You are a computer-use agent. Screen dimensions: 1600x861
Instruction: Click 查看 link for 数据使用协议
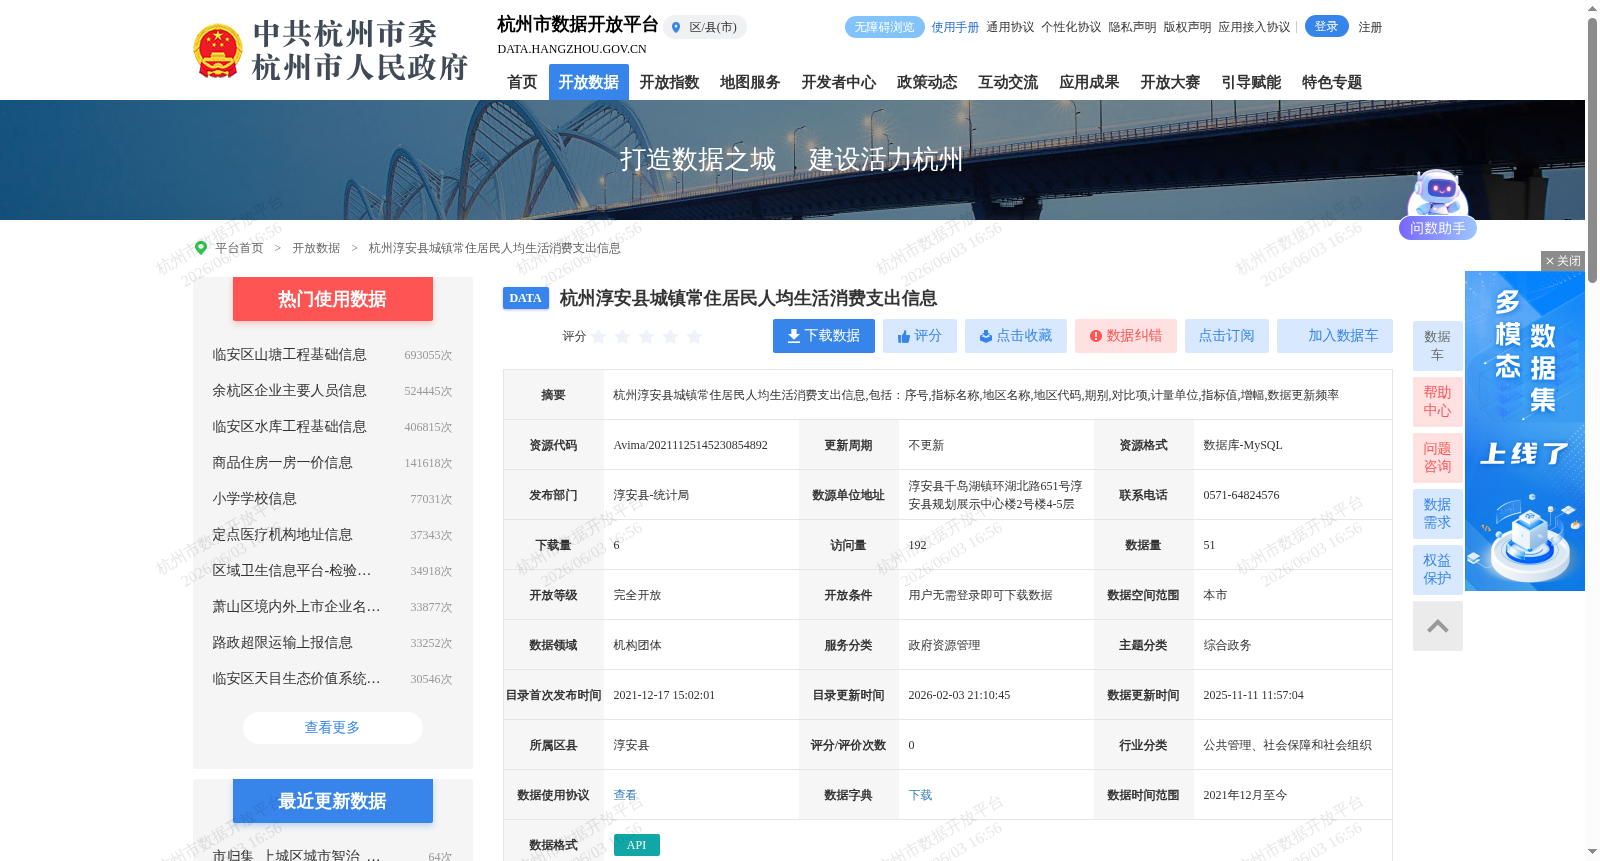click(x=625, y=795)
